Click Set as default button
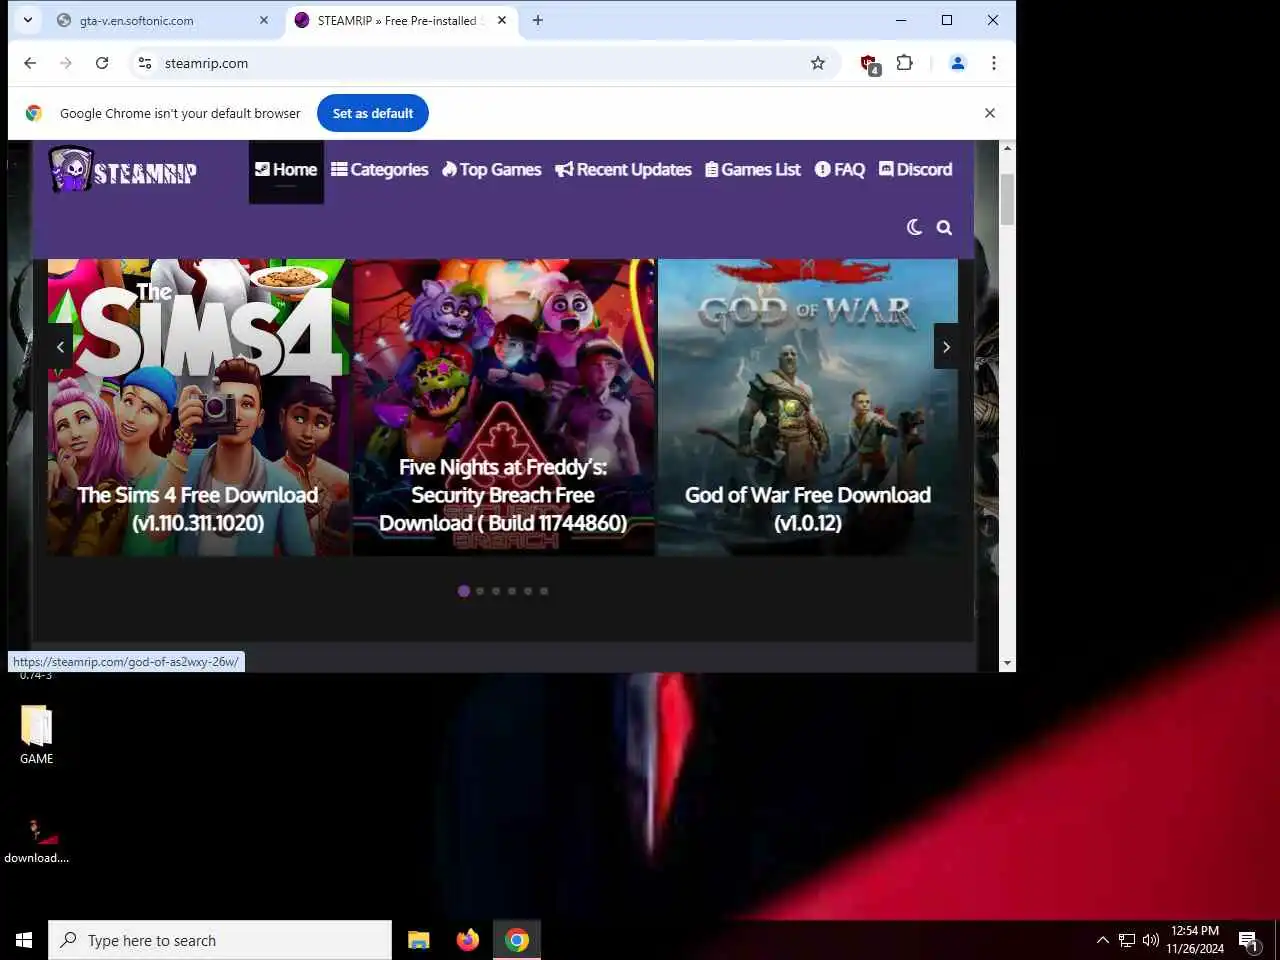This screenshot has width=1280, height=960. [x=373, y=113]
